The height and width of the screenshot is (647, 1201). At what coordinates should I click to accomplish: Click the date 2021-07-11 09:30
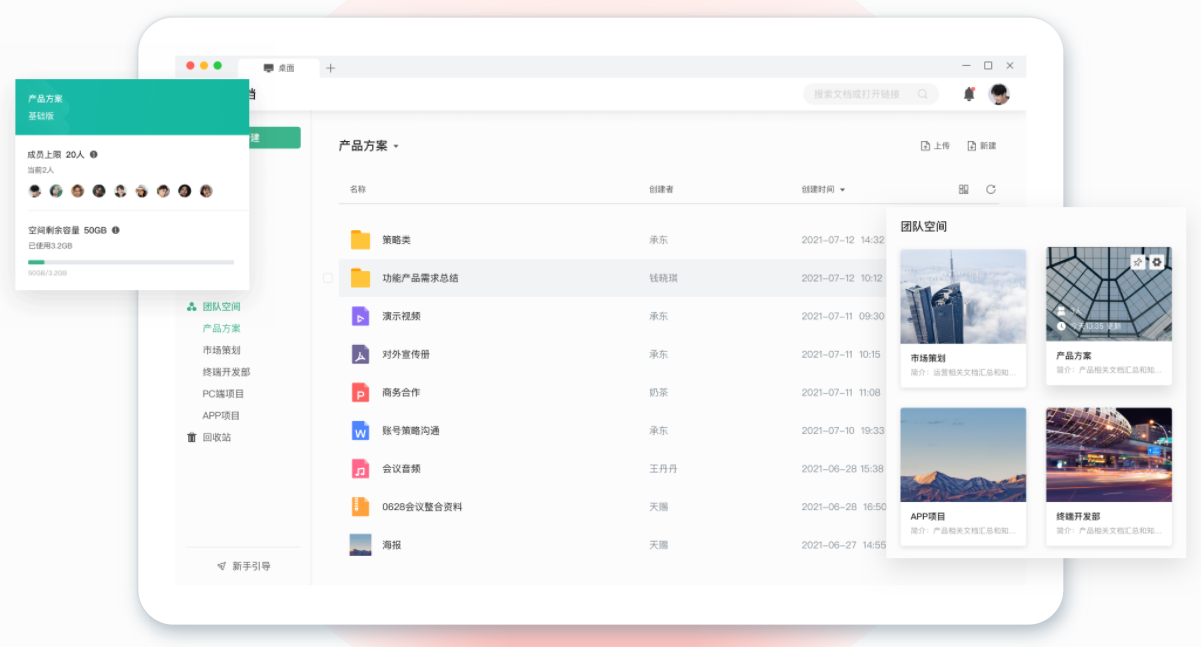point(842,316)
